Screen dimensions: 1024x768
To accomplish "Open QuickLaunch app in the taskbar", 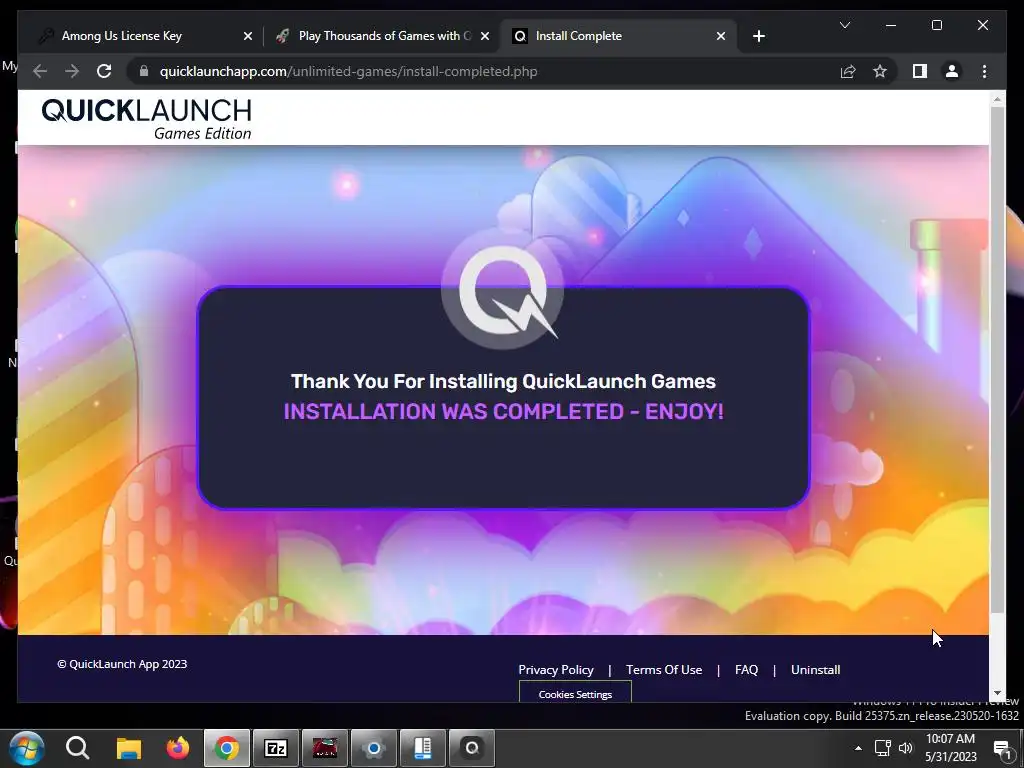I will (472, 748).
